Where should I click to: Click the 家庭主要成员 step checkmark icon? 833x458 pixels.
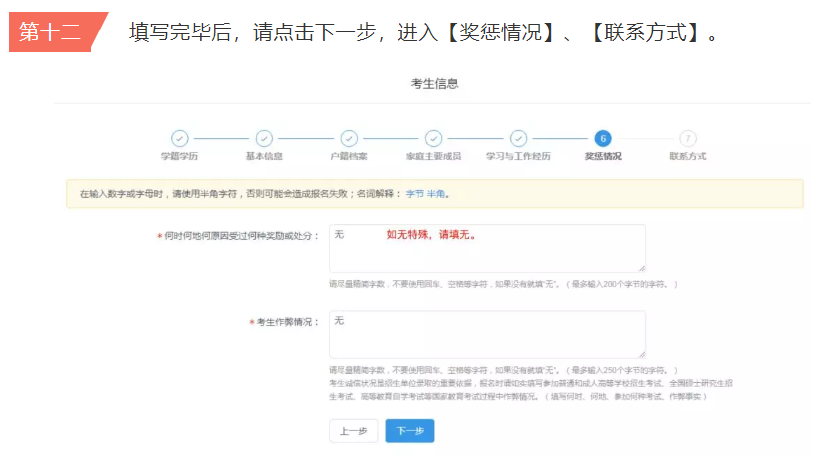pyautogui.click(x=433, y=139)
